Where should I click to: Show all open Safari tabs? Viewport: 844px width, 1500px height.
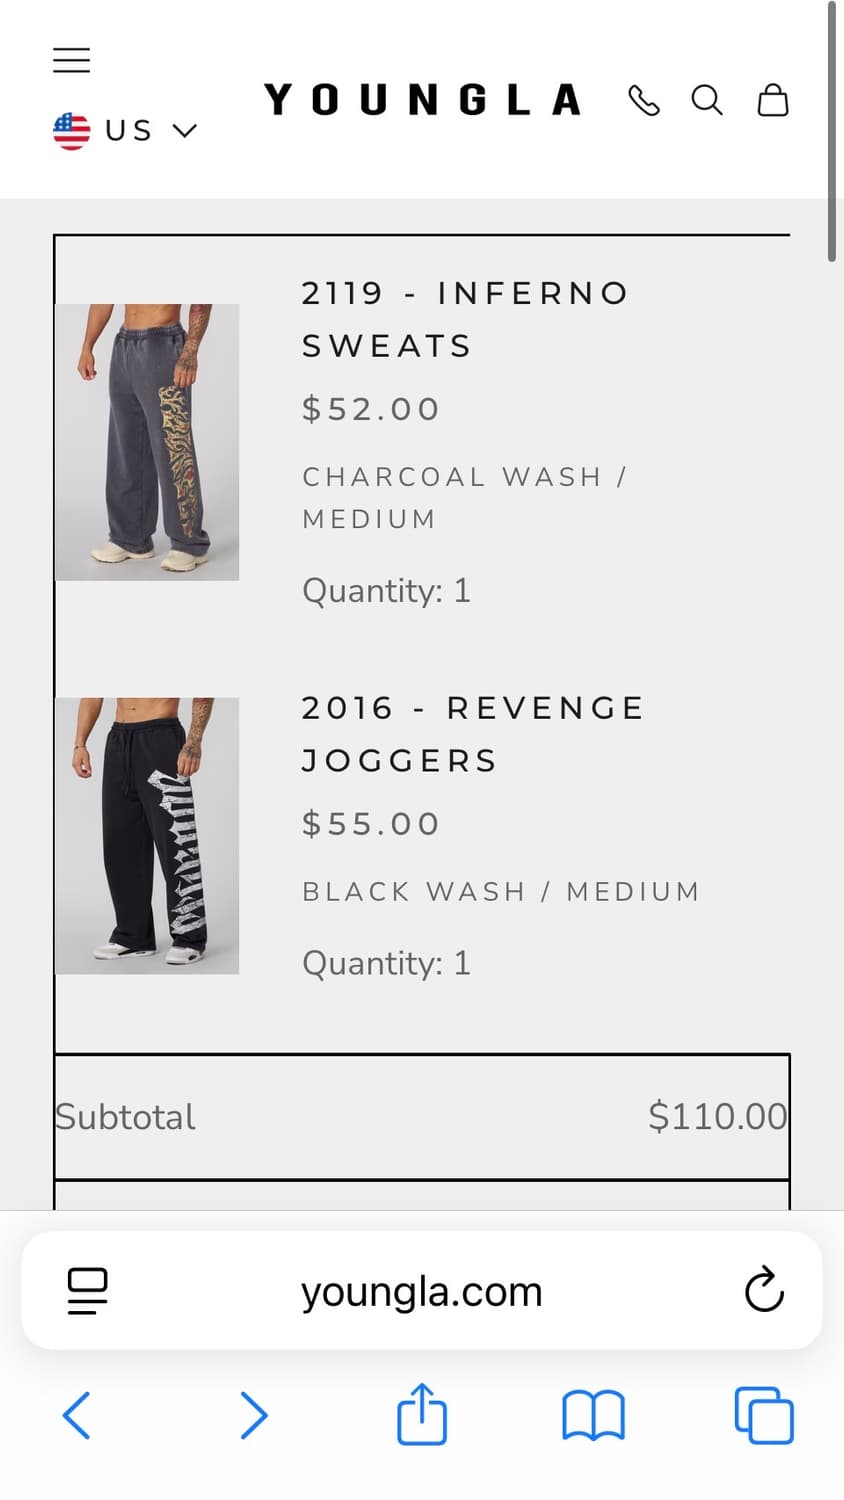764,1416
